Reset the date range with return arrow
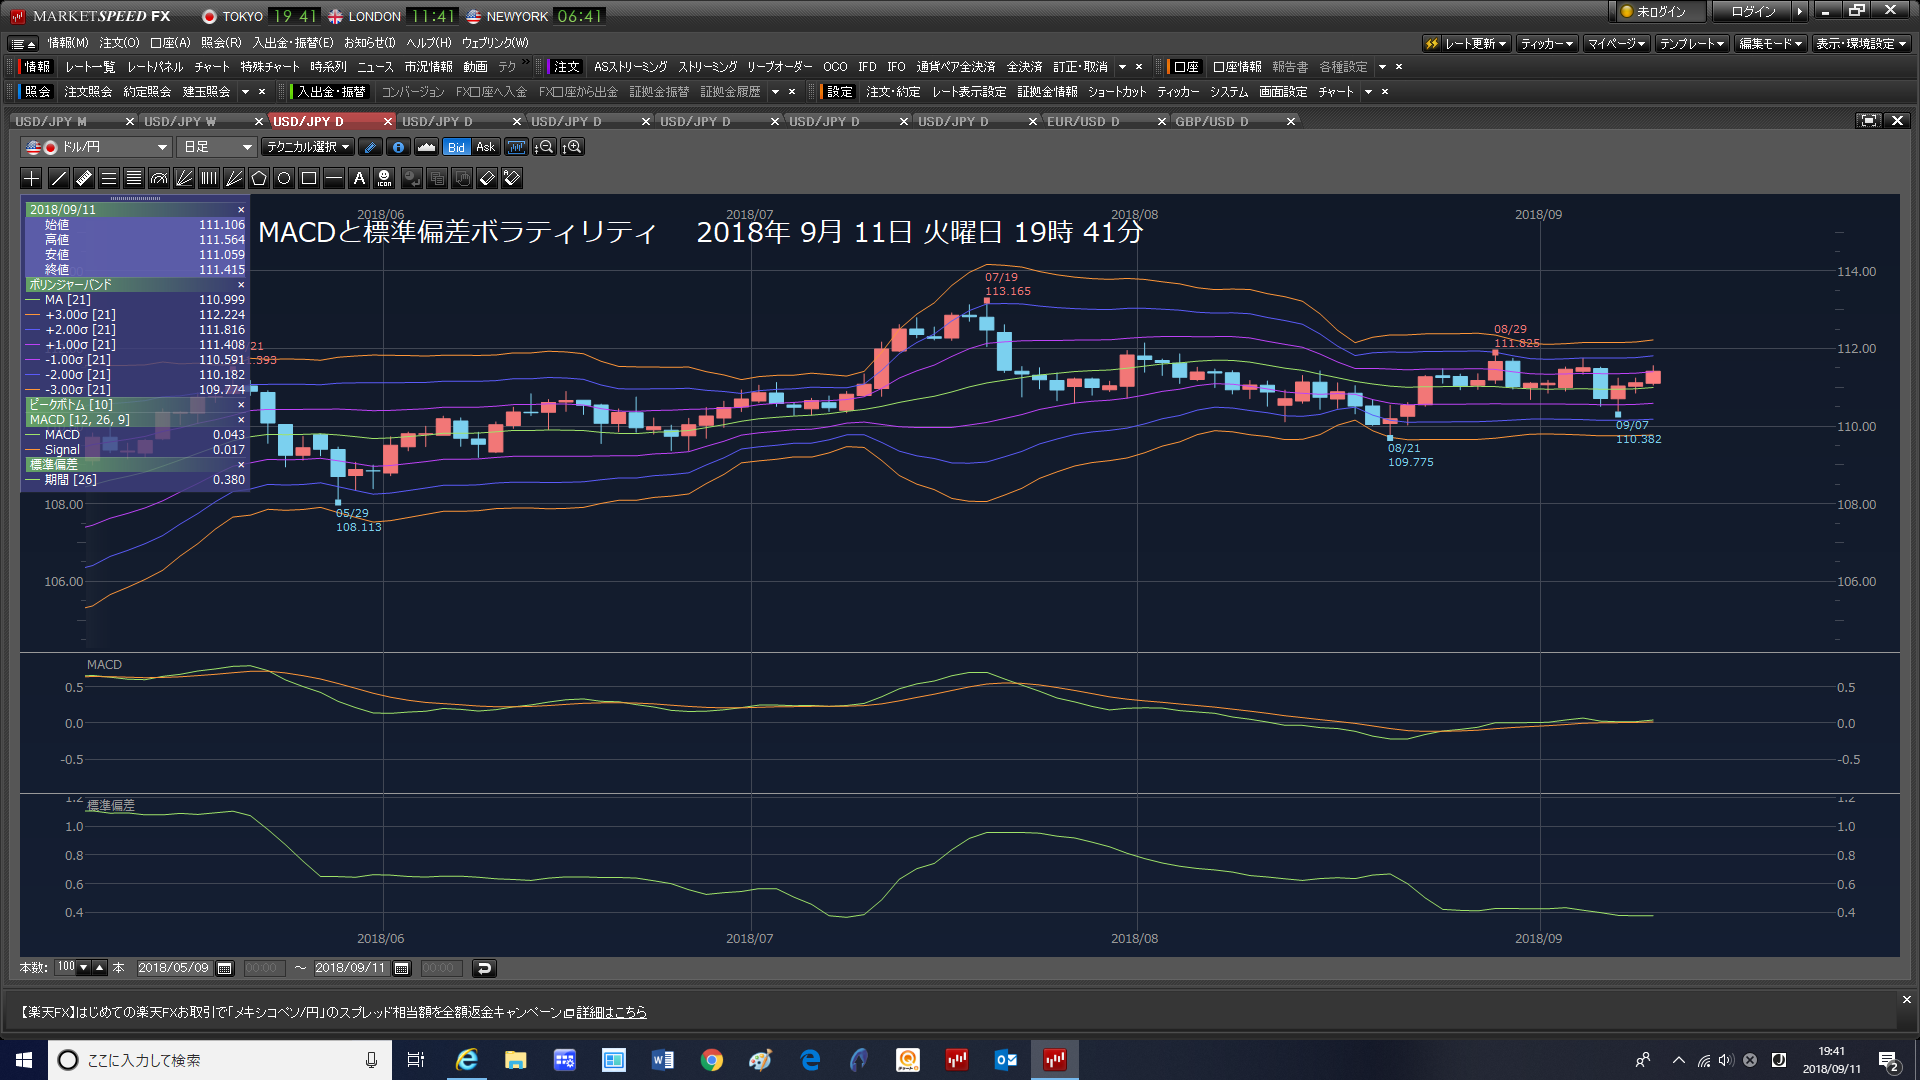 click(484, 968)
